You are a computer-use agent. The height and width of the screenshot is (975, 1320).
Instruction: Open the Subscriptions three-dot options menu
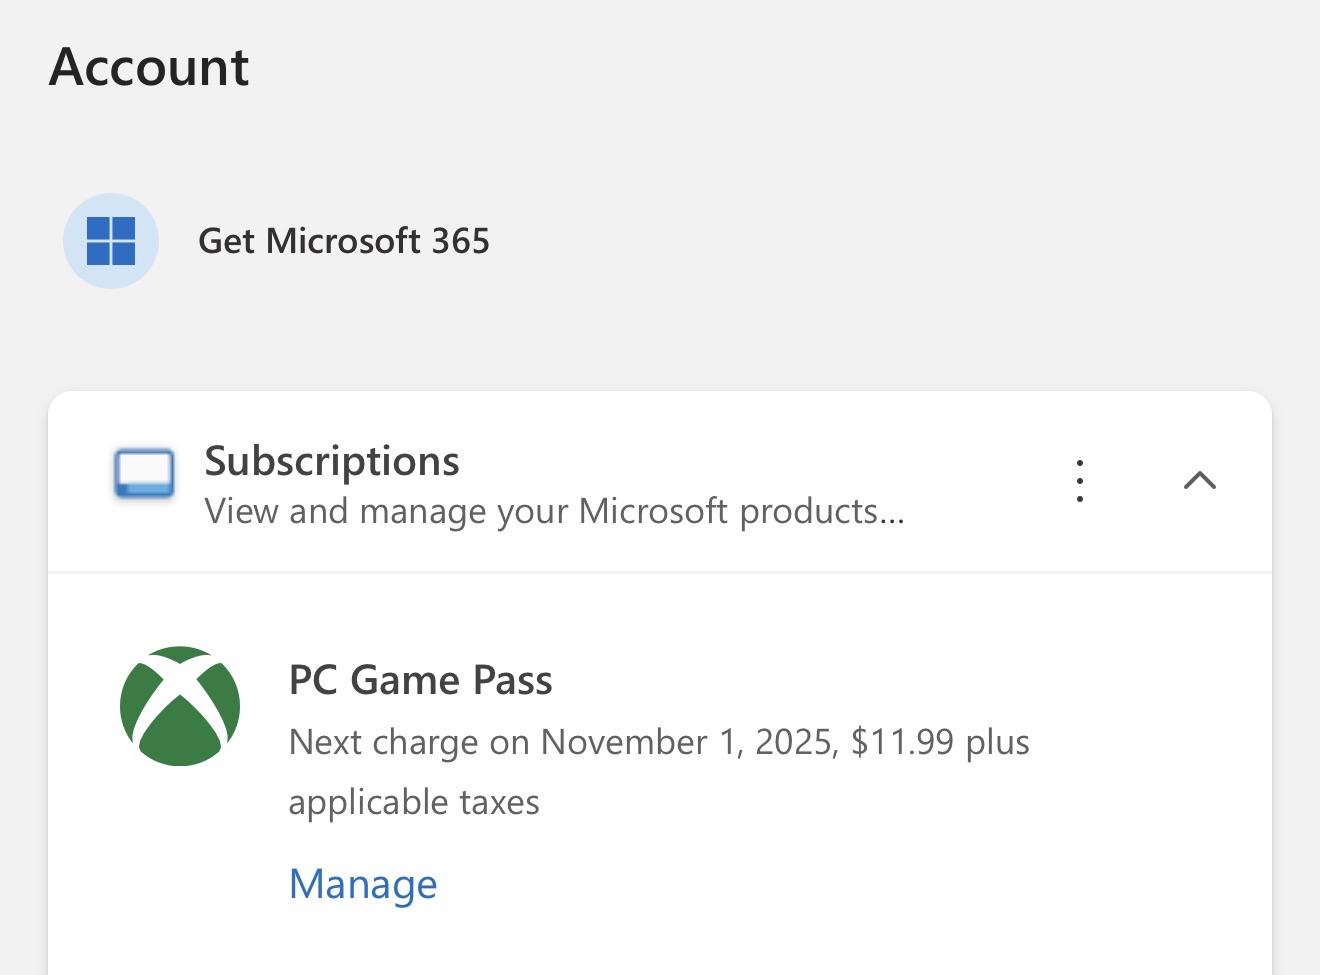[x=1080, y=481]
